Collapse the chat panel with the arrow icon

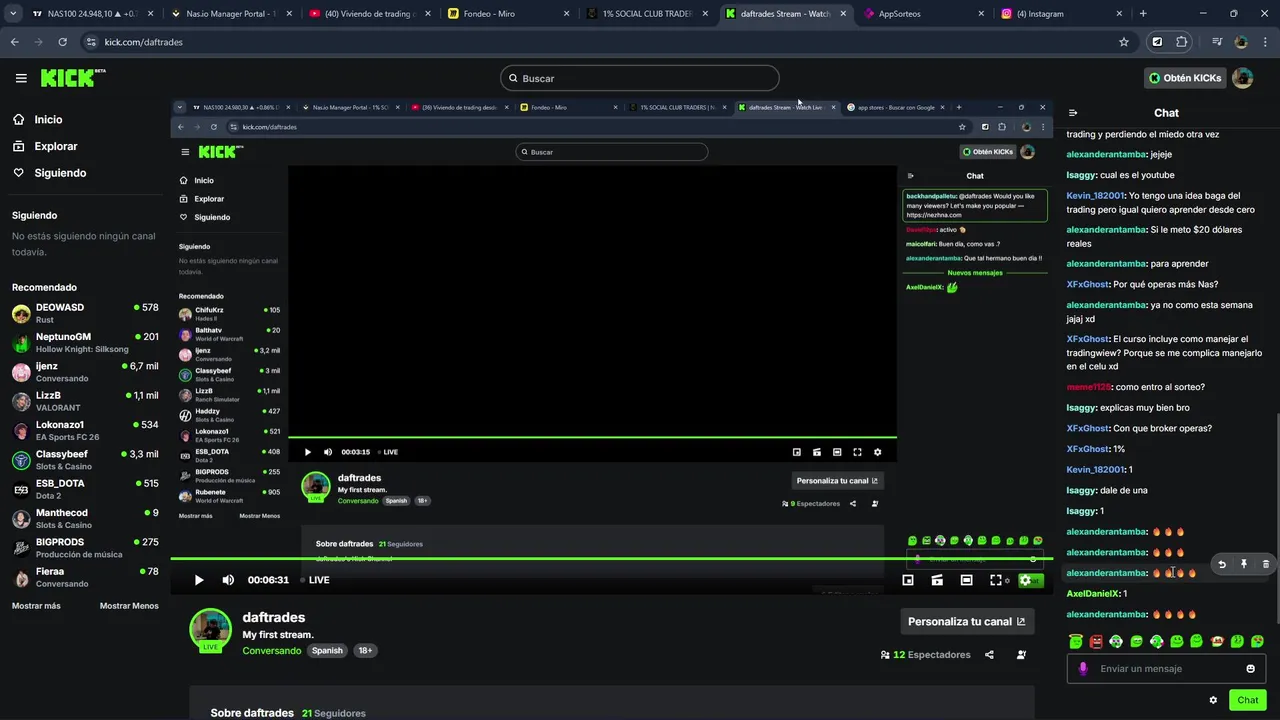click(x=1073, y=113)
